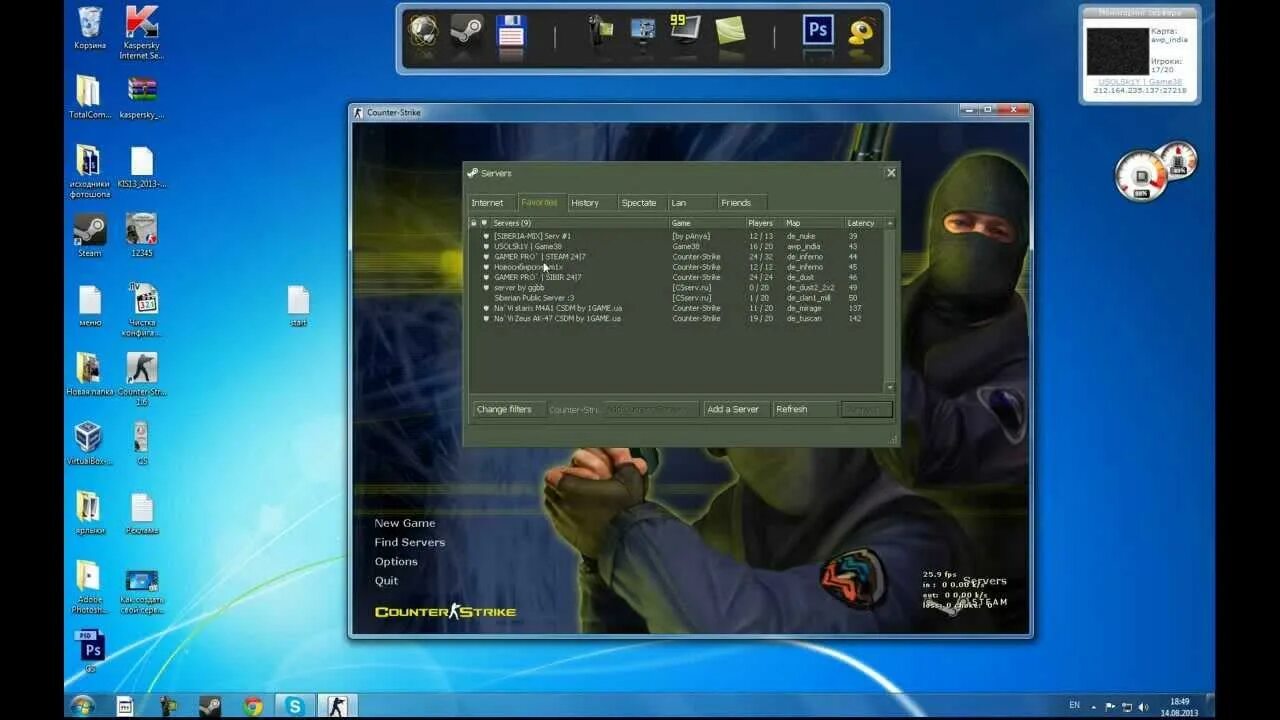1280x720 pixels.
Task: Open the globe network icon in the dock
Action: [x=423, y=30]
